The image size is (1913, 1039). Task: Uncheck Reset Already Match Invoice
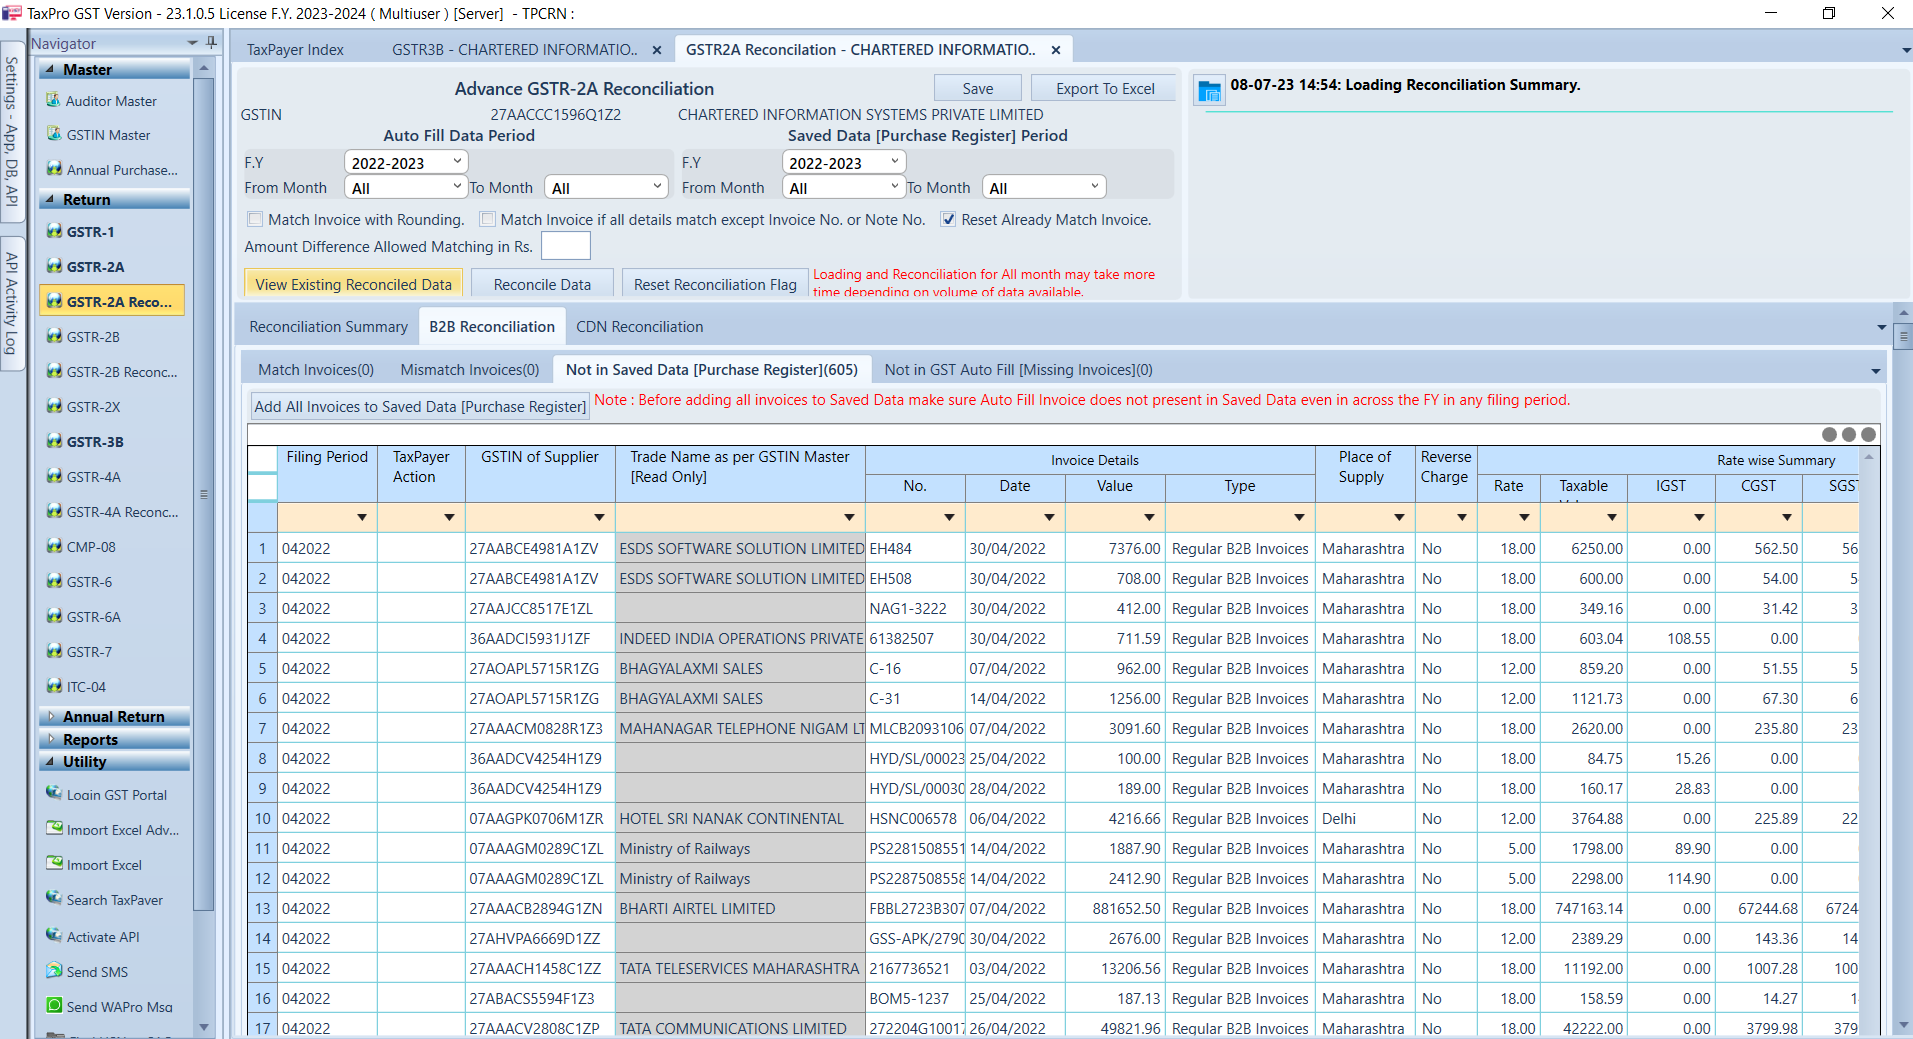948,220
